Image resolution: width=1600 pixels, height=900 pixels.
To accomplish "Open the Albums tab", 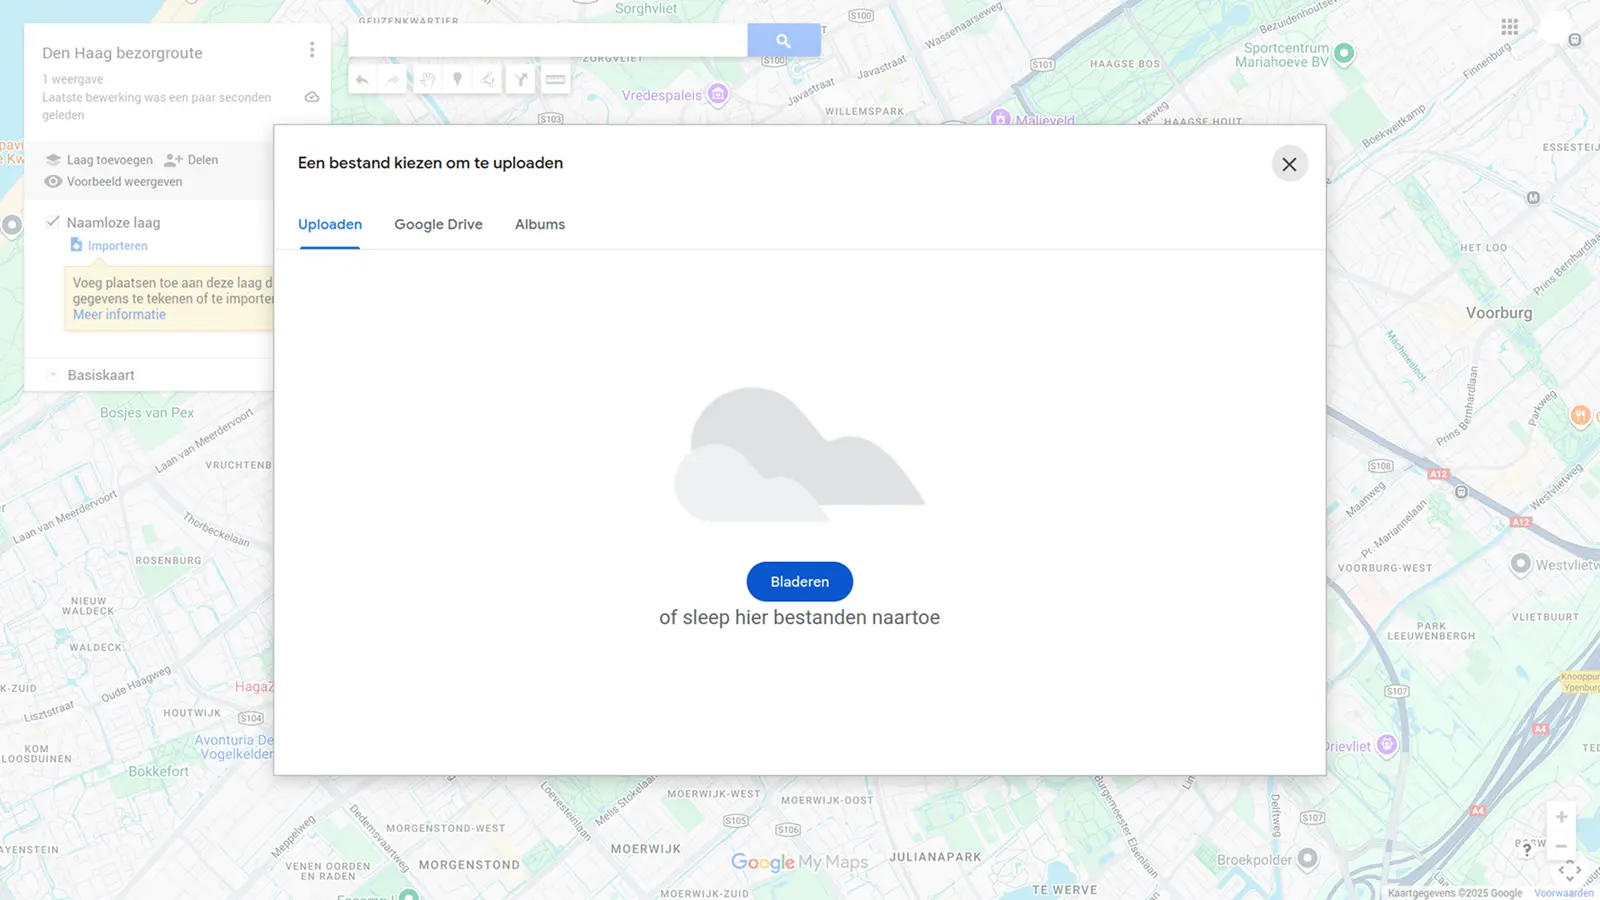I will click(x=539, y=224).
